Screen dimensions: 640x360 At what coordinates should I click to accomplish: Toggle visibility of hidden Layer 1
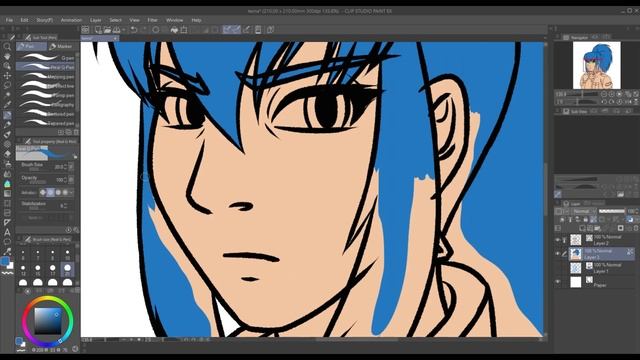pos(558,268)
